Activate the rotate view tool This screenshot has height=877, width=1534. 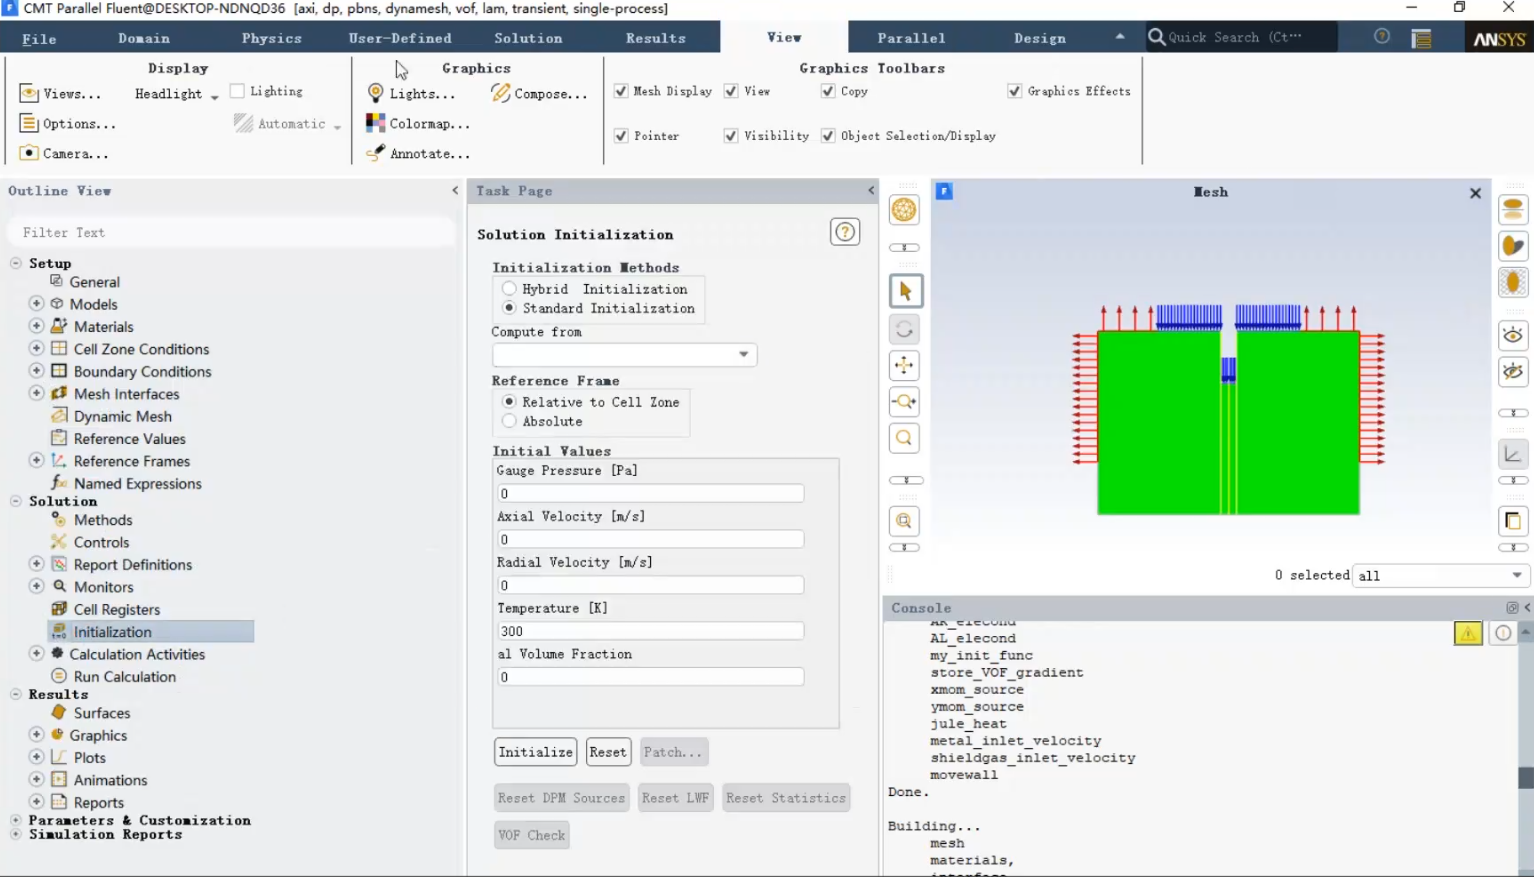click(905, 329)
